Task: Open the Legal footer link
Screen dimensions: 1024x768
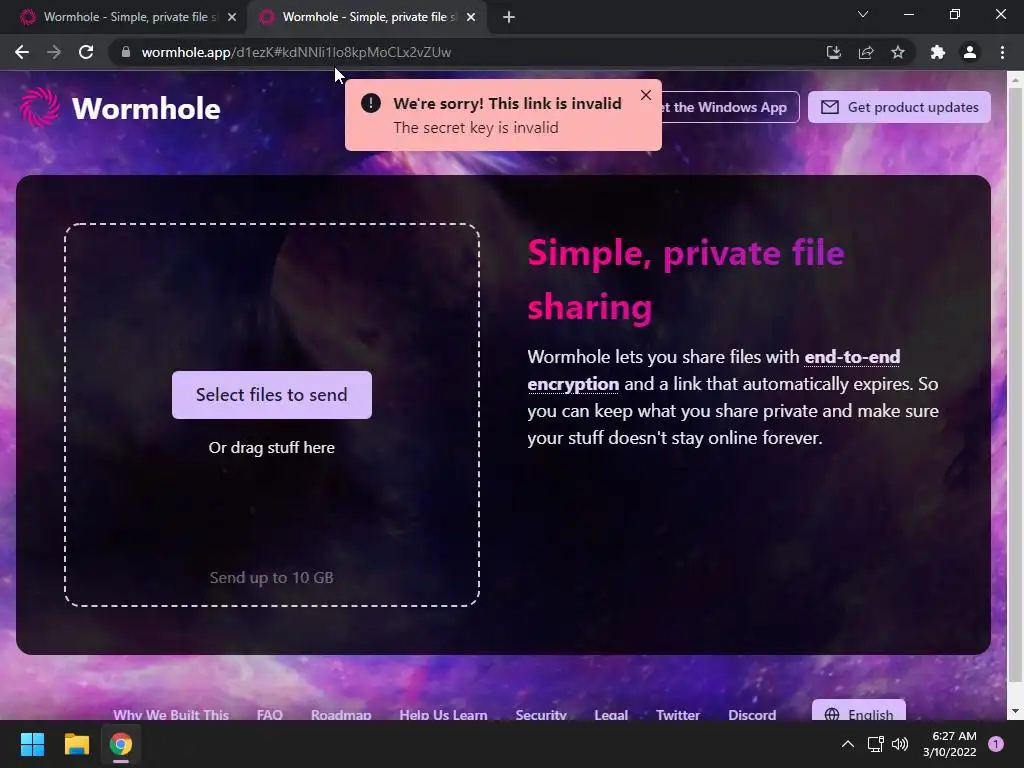Action: click(611, 714)
